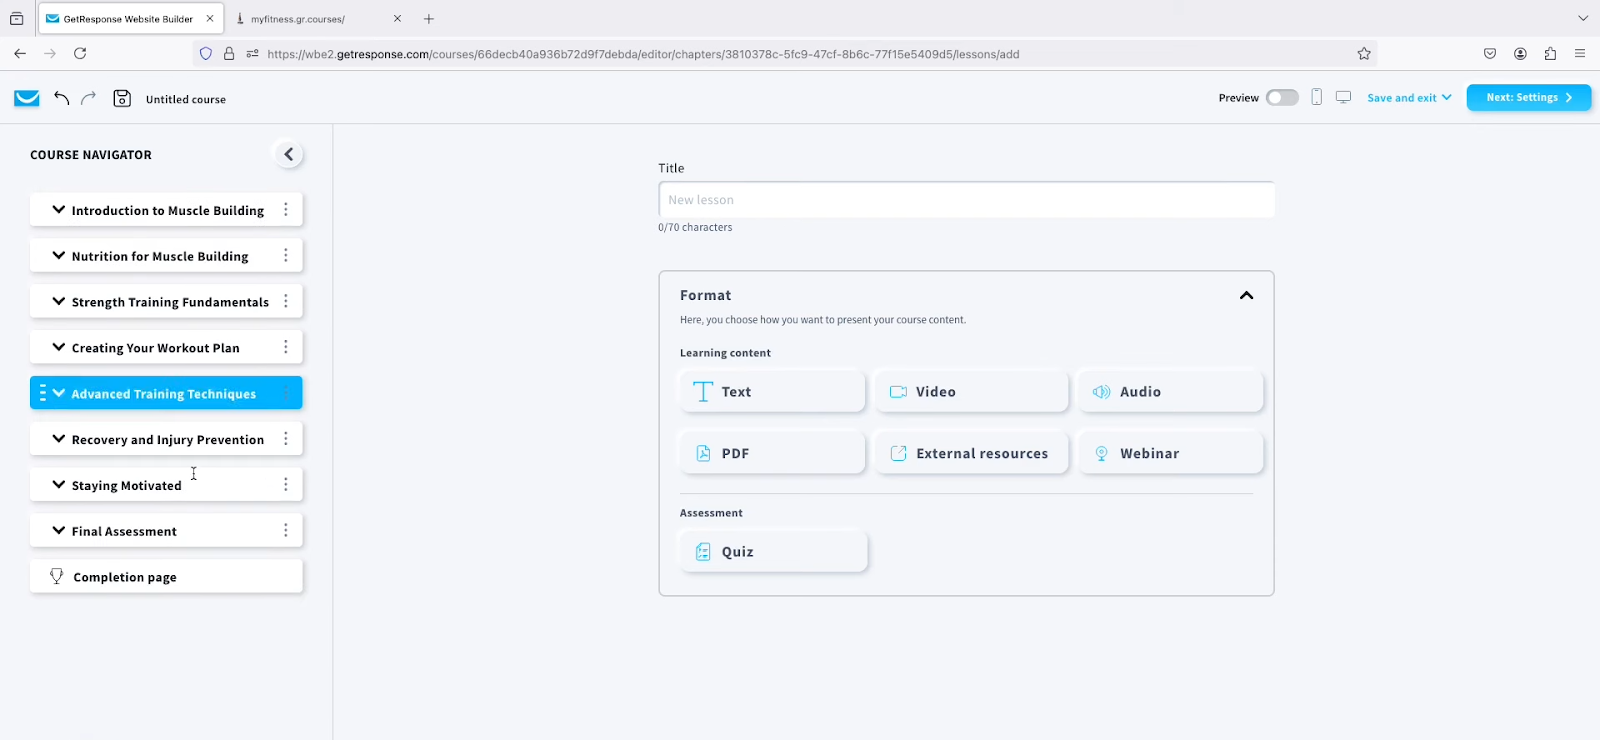1600x740 pixels.
Task: Open three-dot menu for Staying Motivated
Action: tap(286, 485)
